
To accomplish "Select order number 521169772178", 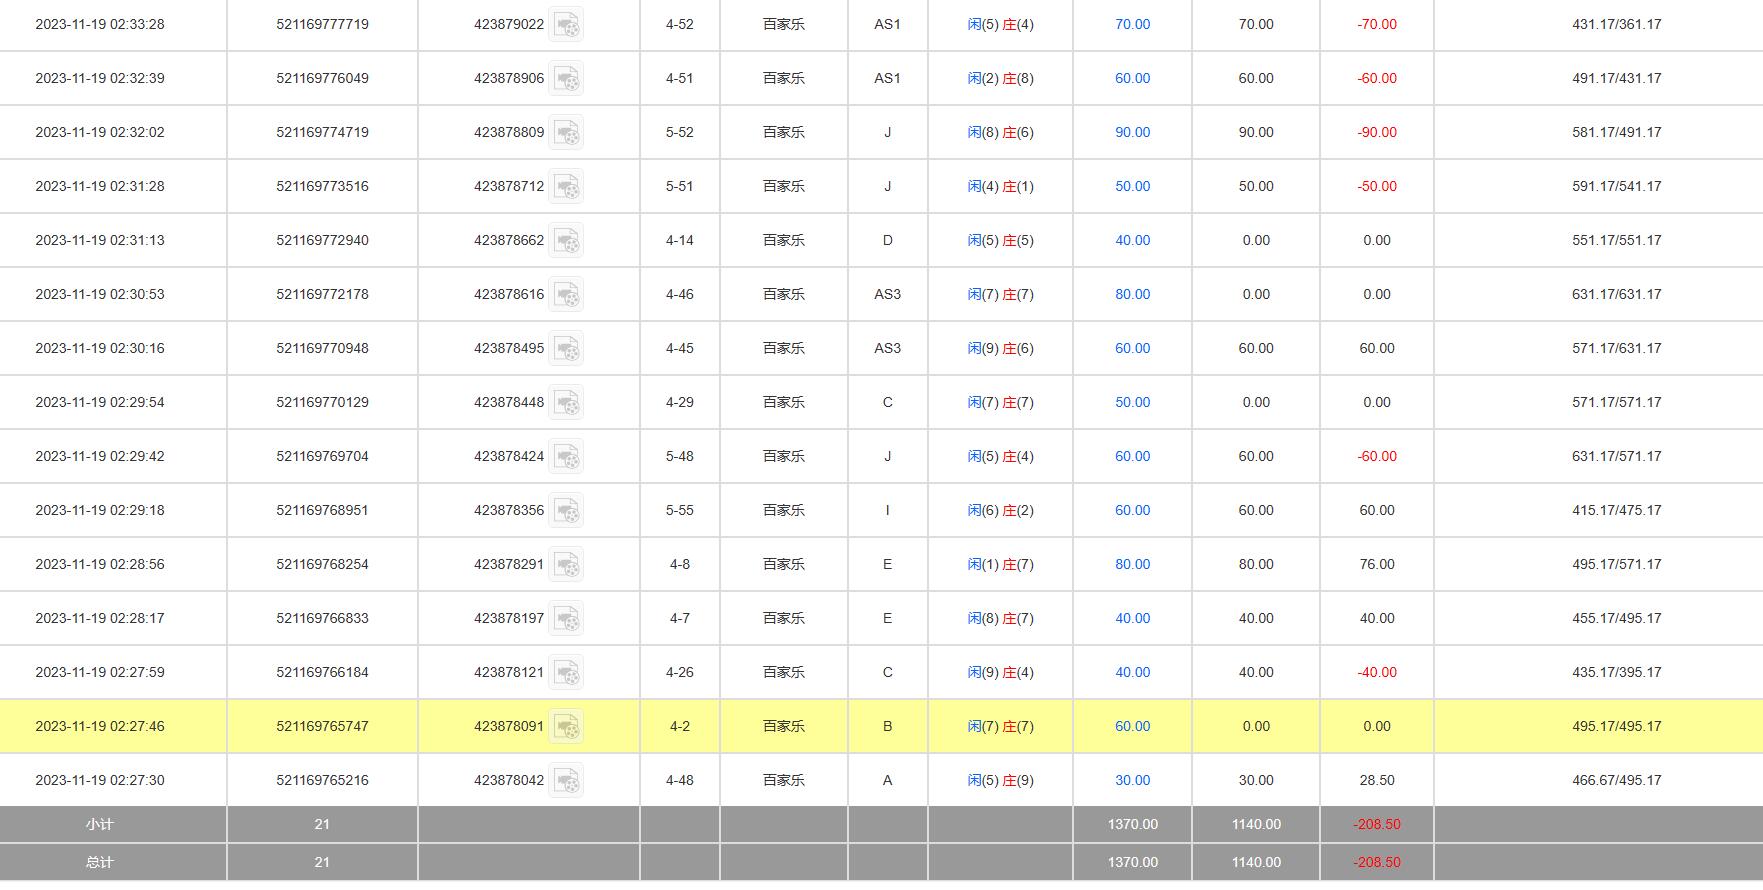I will (322, 294).
